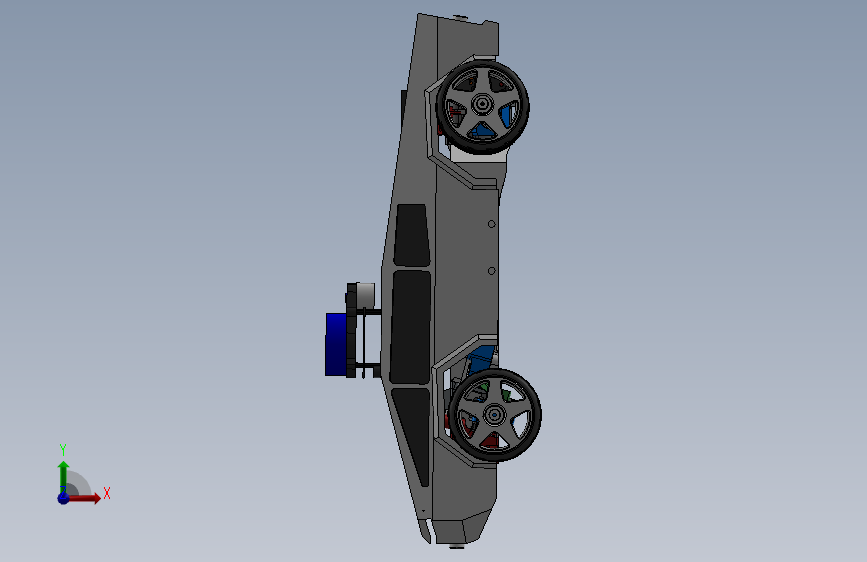Select the large middle black window panel

(x=410, y=326)
